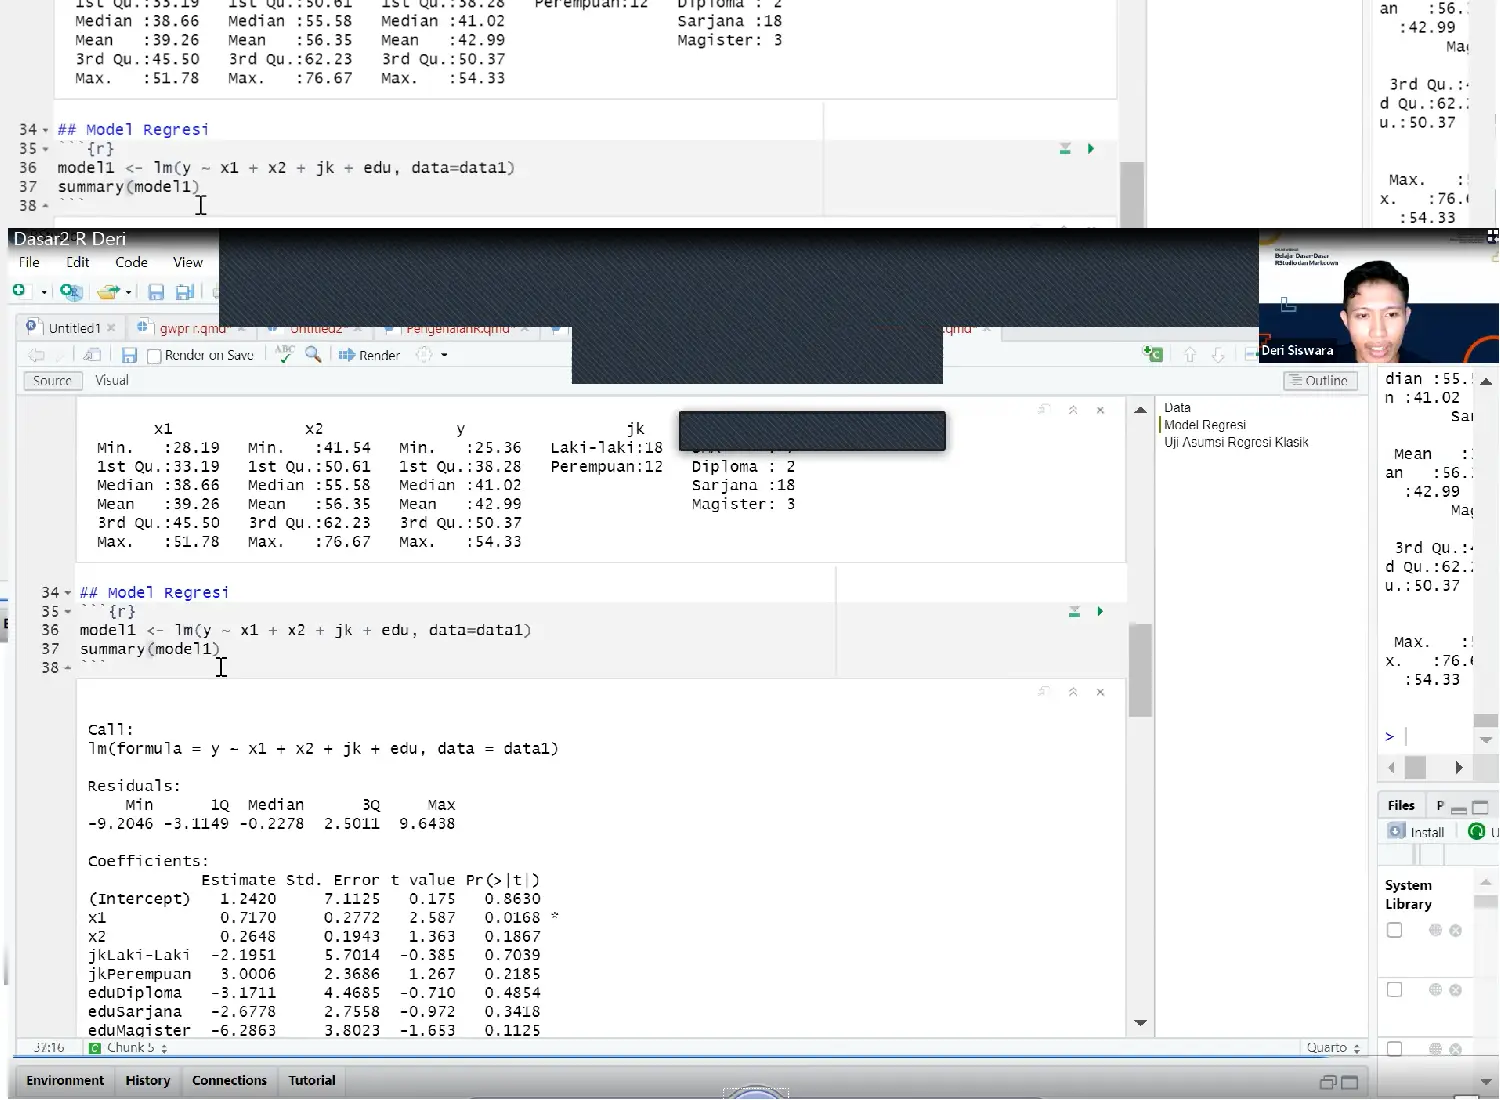Enable the Render on Save checkbox
This screenshot has height=1100, width=1500.
pos(154,356)
